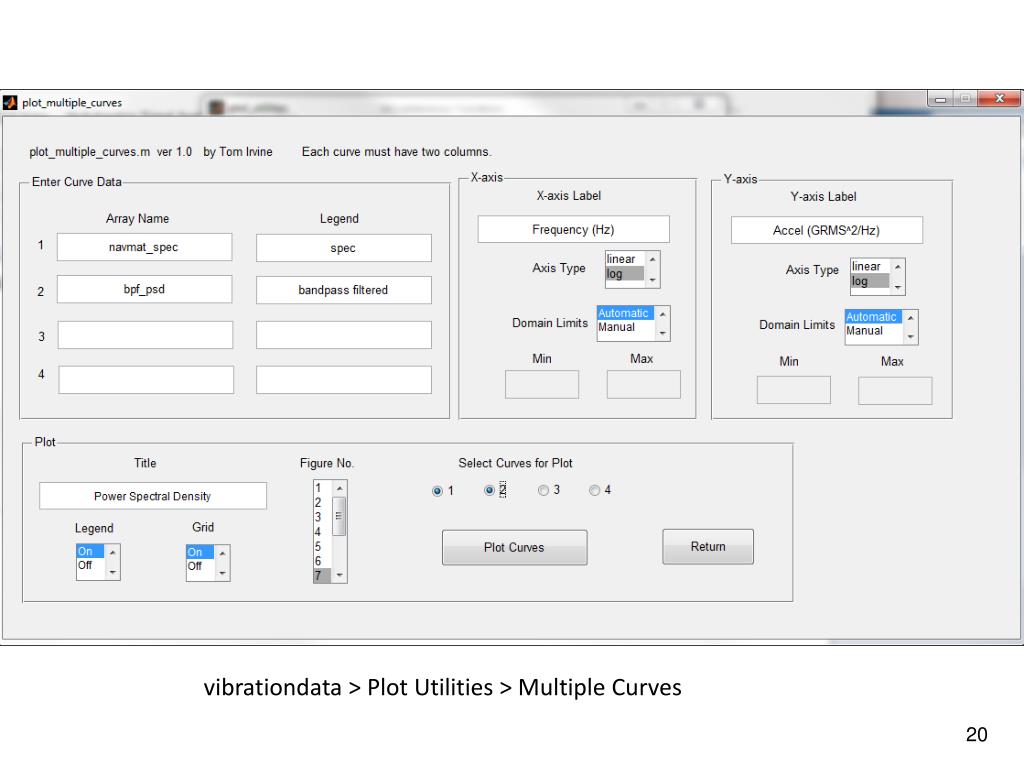Set X-axis Domain Limits to Manual
The height and width of the screenshot is (768, 1024).
click(625, 327)
